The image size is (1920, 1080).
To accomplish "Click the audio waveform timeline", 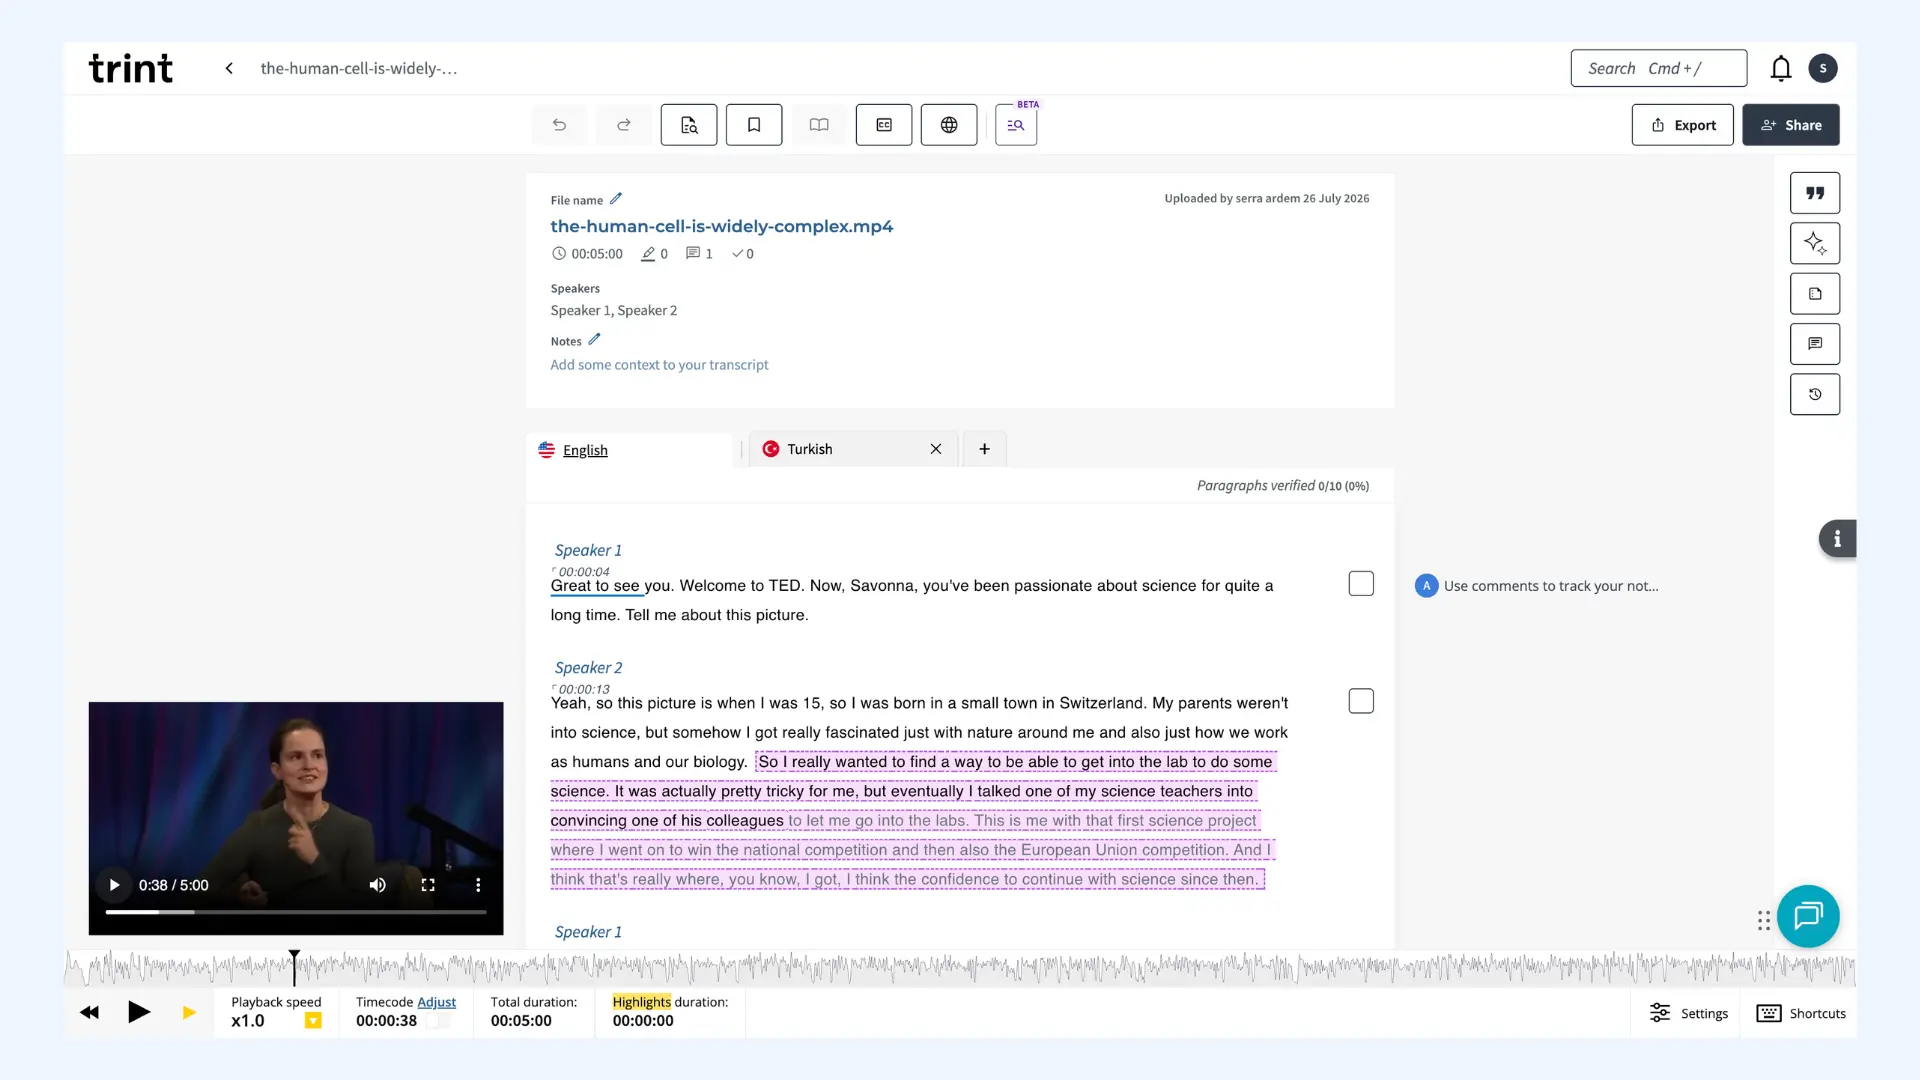I will (960, 968).
